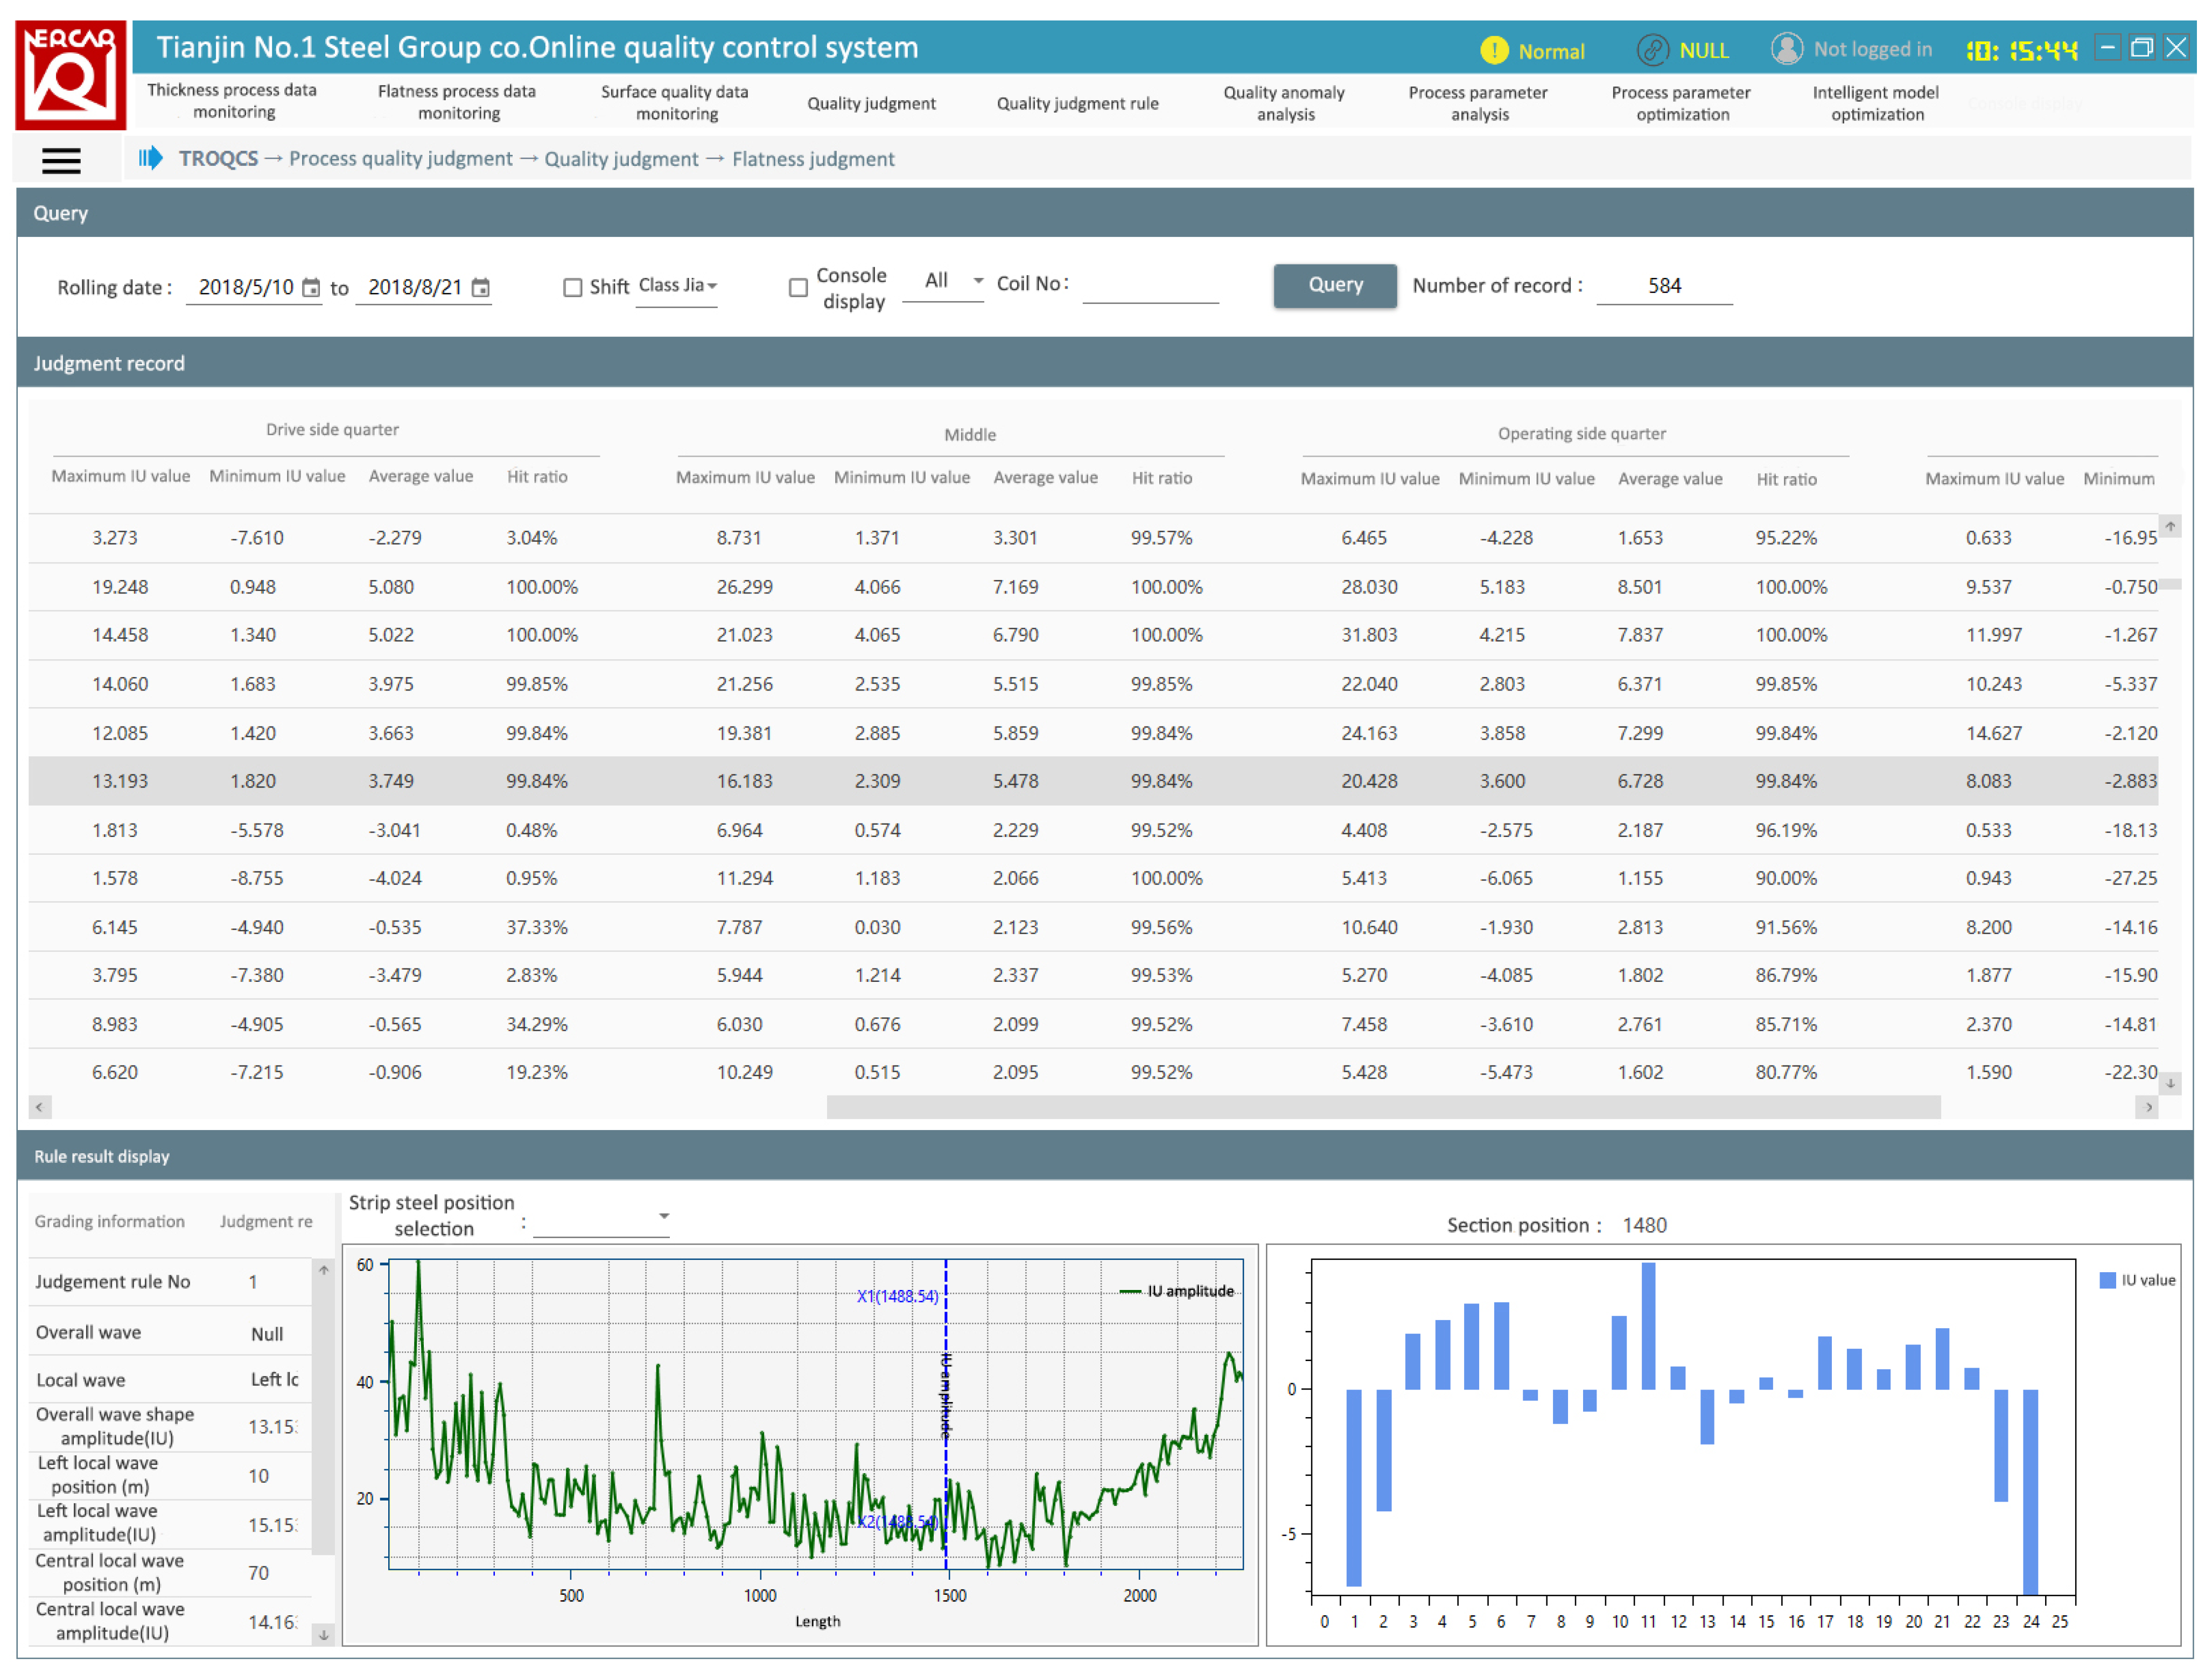Image resolution: width=2212 pixels, height=1674 pixels.
Task: Open the hamburger menu icon
Action: pos(61,160)
